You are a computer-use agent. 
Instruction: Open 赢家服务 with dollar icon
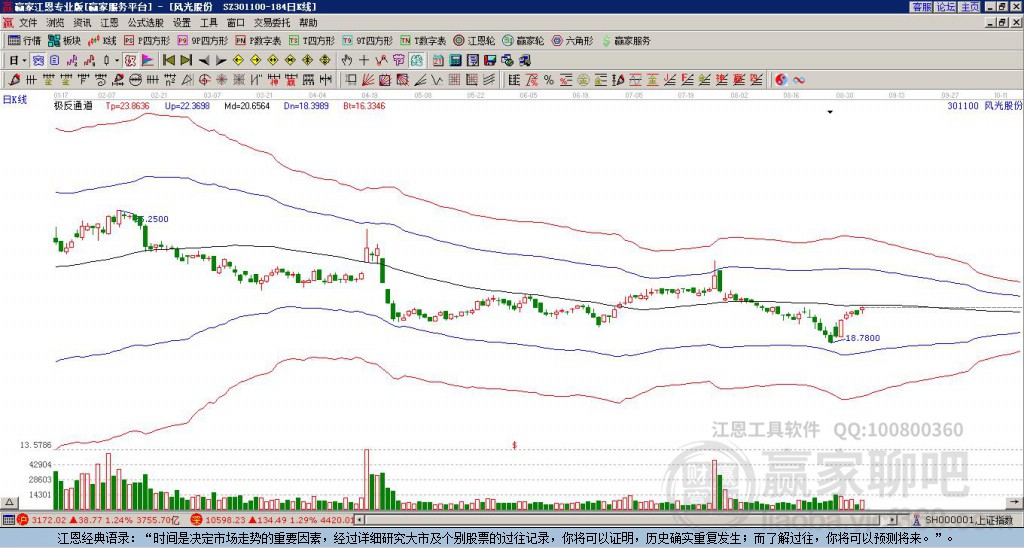626,40
